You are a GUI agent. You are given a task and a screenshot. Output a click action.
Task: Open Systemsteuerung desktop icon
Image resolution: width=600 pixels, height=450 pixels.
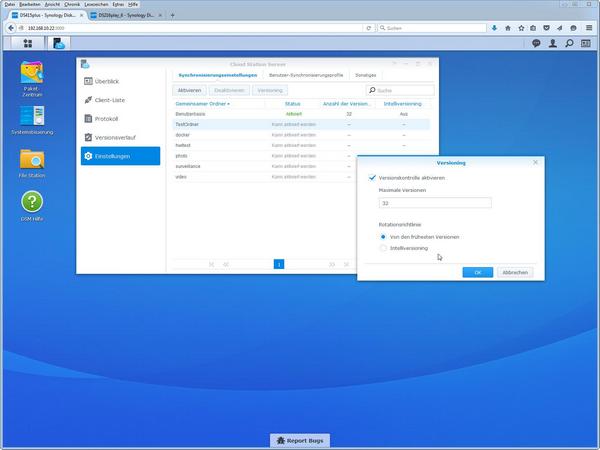[32, 120]
